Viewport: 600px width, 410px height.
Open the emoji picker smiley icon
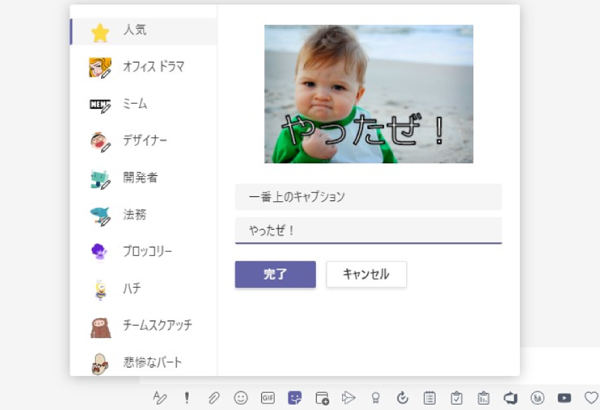(241, 398)
